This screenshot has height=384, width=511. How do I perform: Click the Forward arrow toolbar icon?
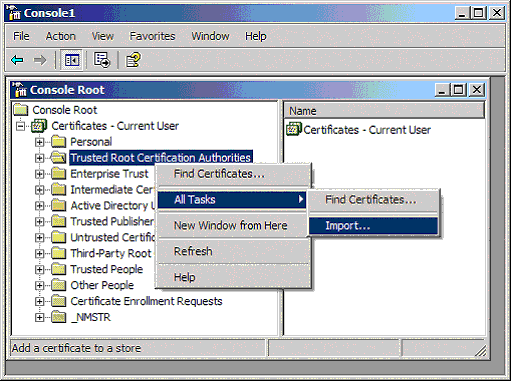(40, 60)
